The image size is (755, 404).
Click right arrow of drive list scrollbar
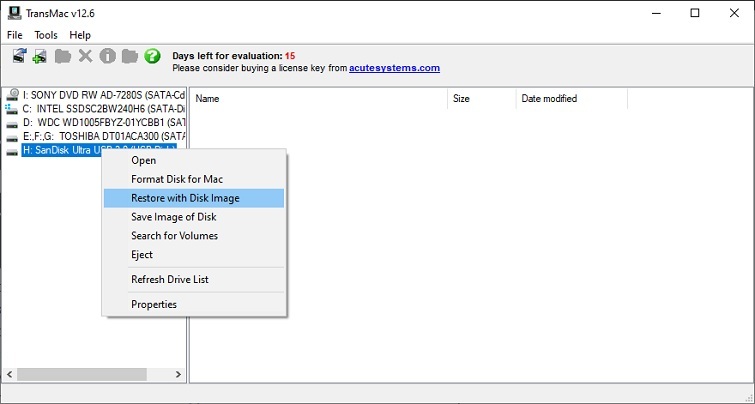[x=178, y=374]
